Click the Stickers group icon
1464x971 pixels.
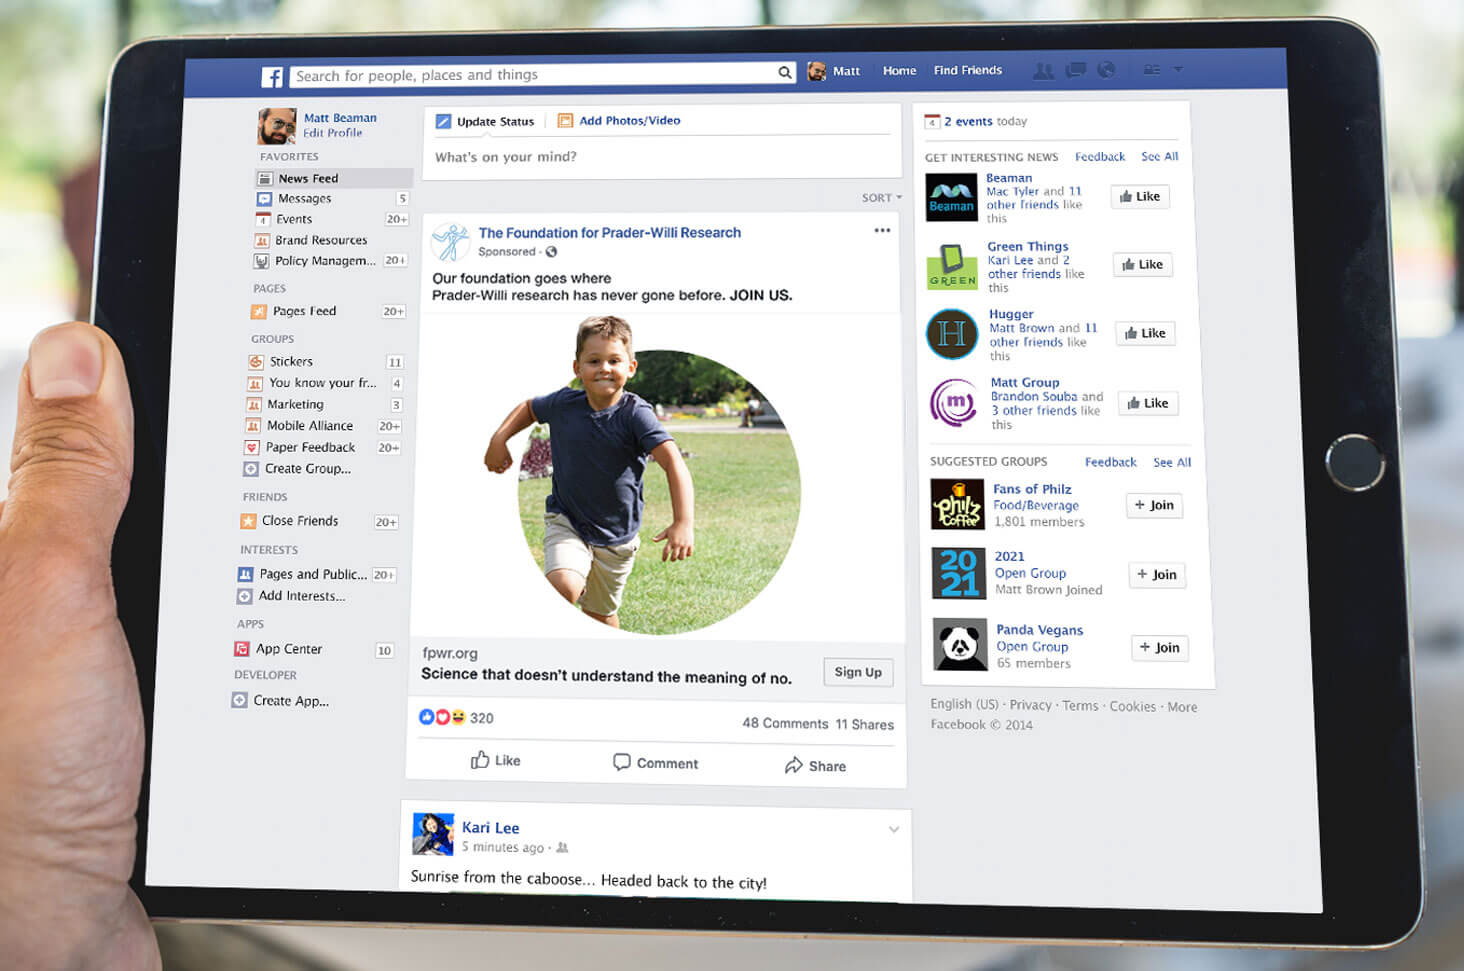256,362
